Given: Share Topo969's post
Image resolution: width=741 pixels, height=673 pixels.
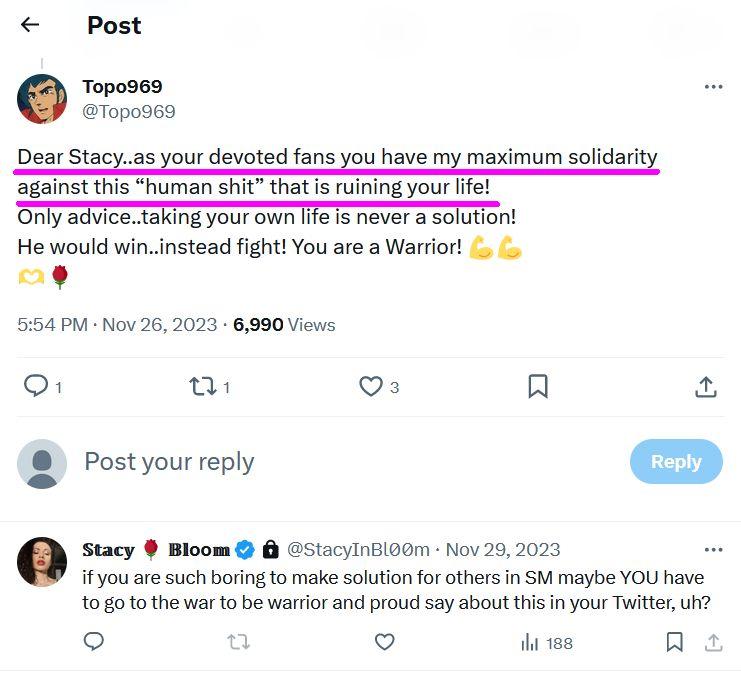Looking at the screenshot, I should 706,386.
